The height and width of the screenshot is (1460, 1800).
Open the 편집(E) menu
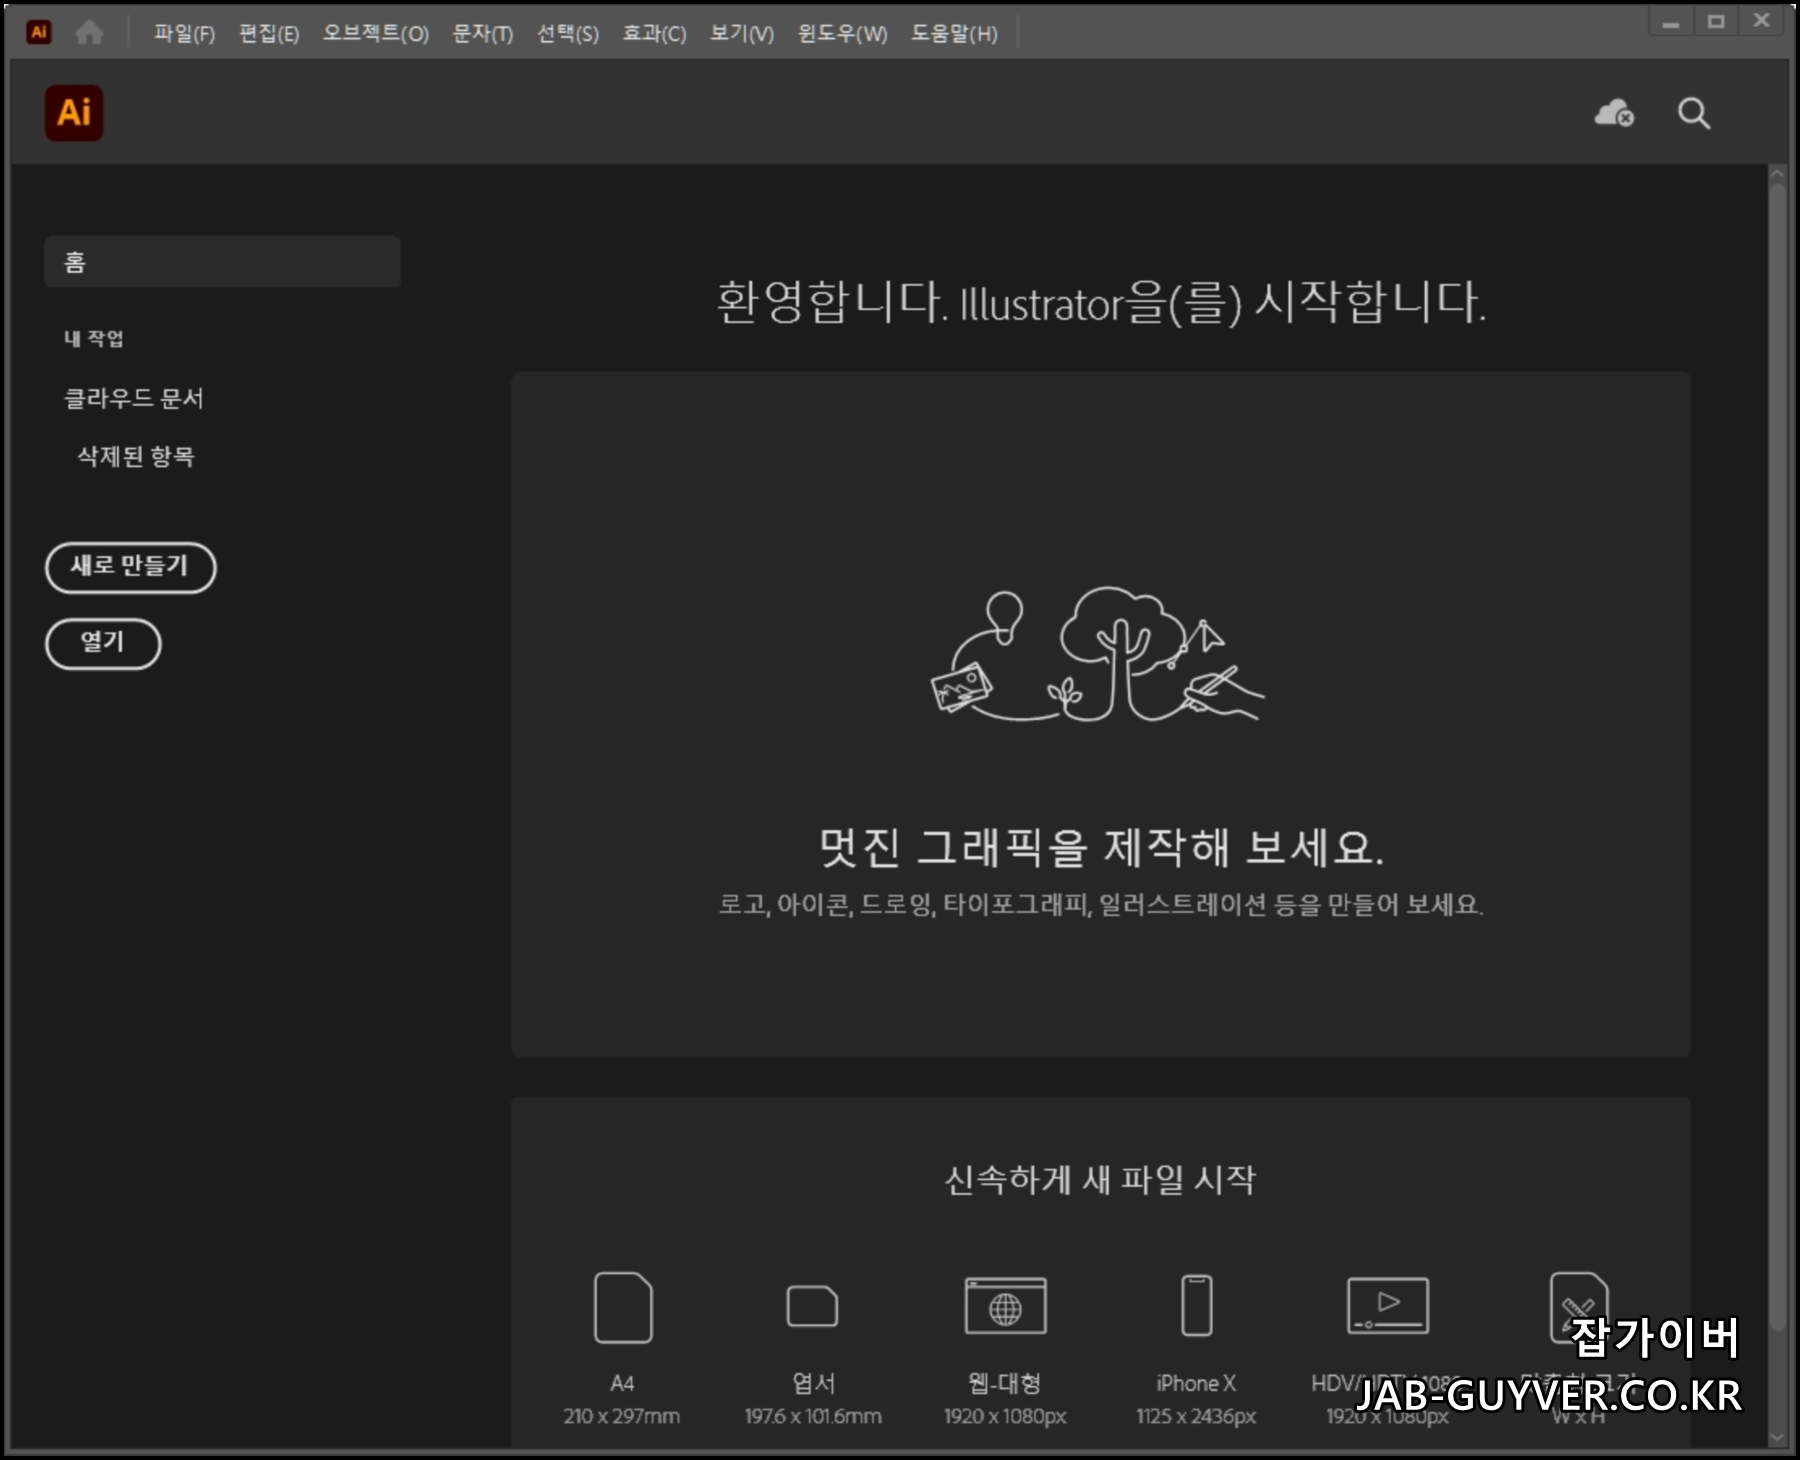pyautogui.click(x=269, y=33)
